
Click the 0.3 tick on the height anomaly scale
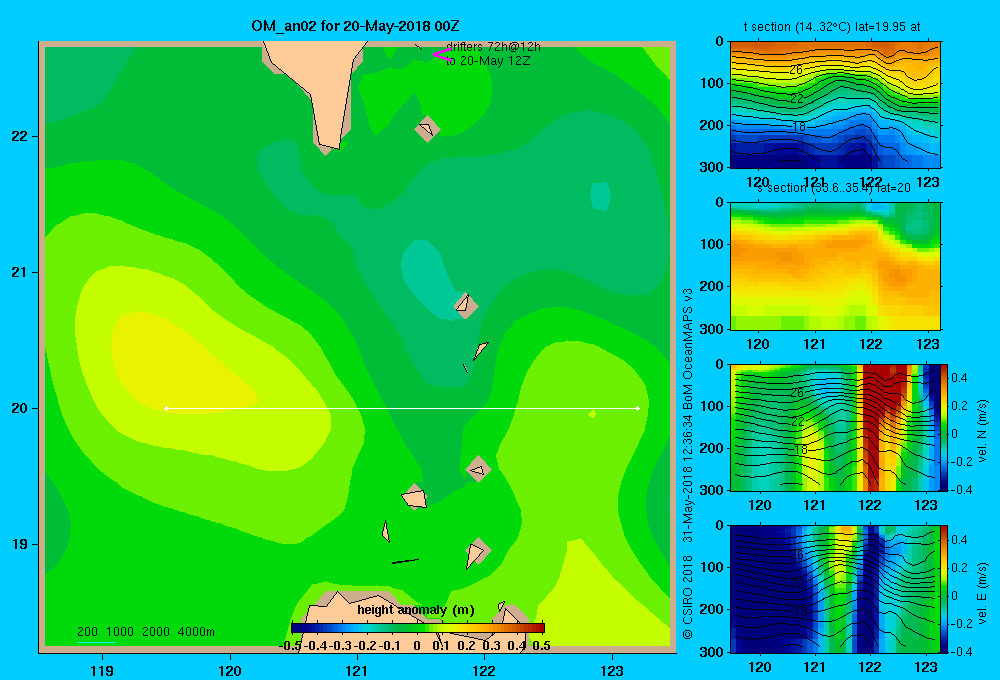pyautogui.click(x=491, y=646)
